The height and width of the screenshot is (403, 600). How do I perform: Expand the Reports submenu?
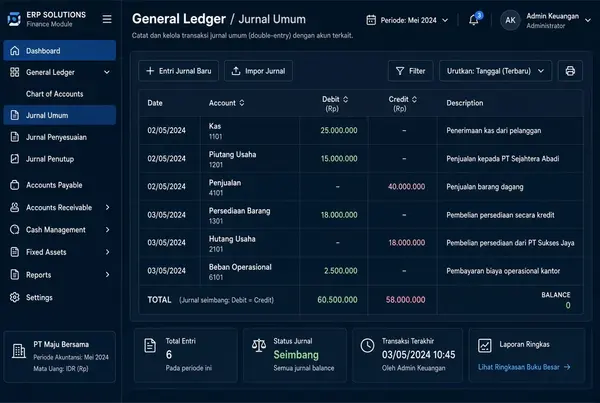[108, 274]
